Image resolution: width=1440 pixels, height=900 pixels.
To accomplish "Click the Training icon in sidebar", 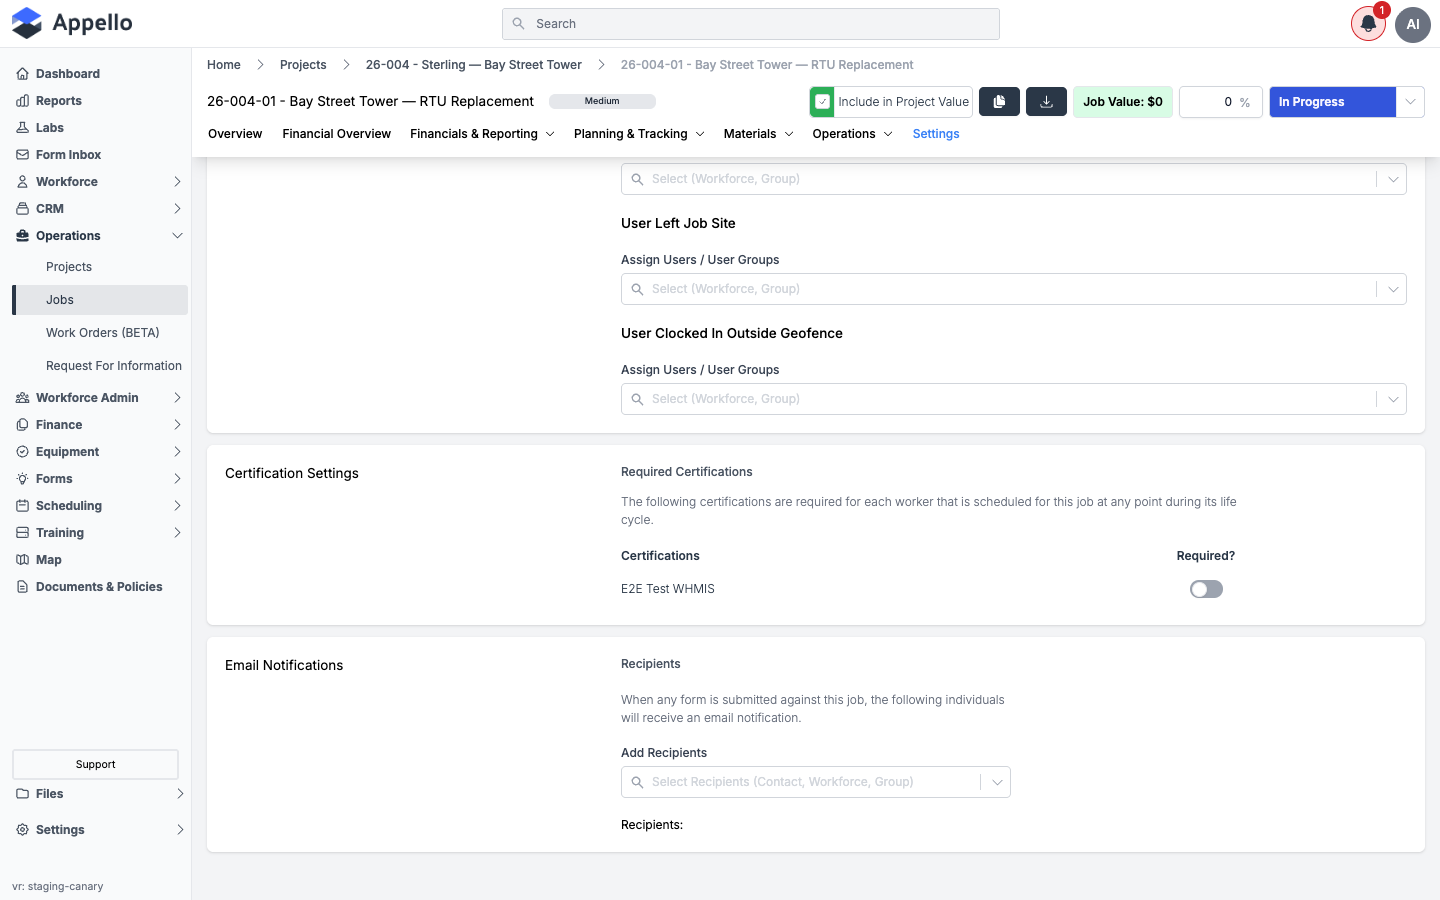I will point(22,533).
